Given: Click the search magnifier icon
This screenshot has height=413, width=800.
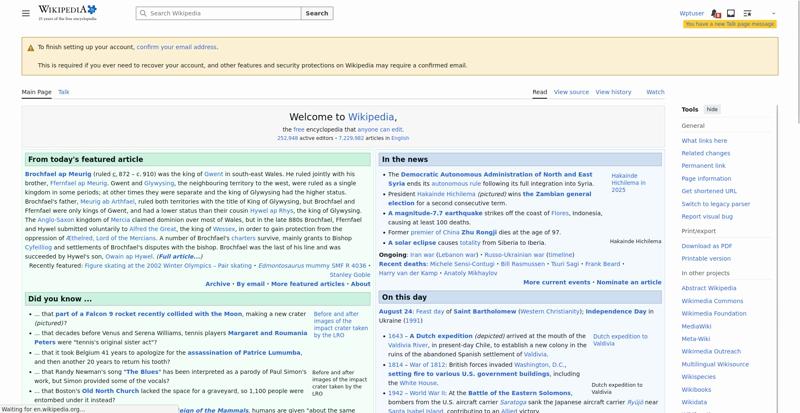Looking at the screenshot, I should [143, 13].
